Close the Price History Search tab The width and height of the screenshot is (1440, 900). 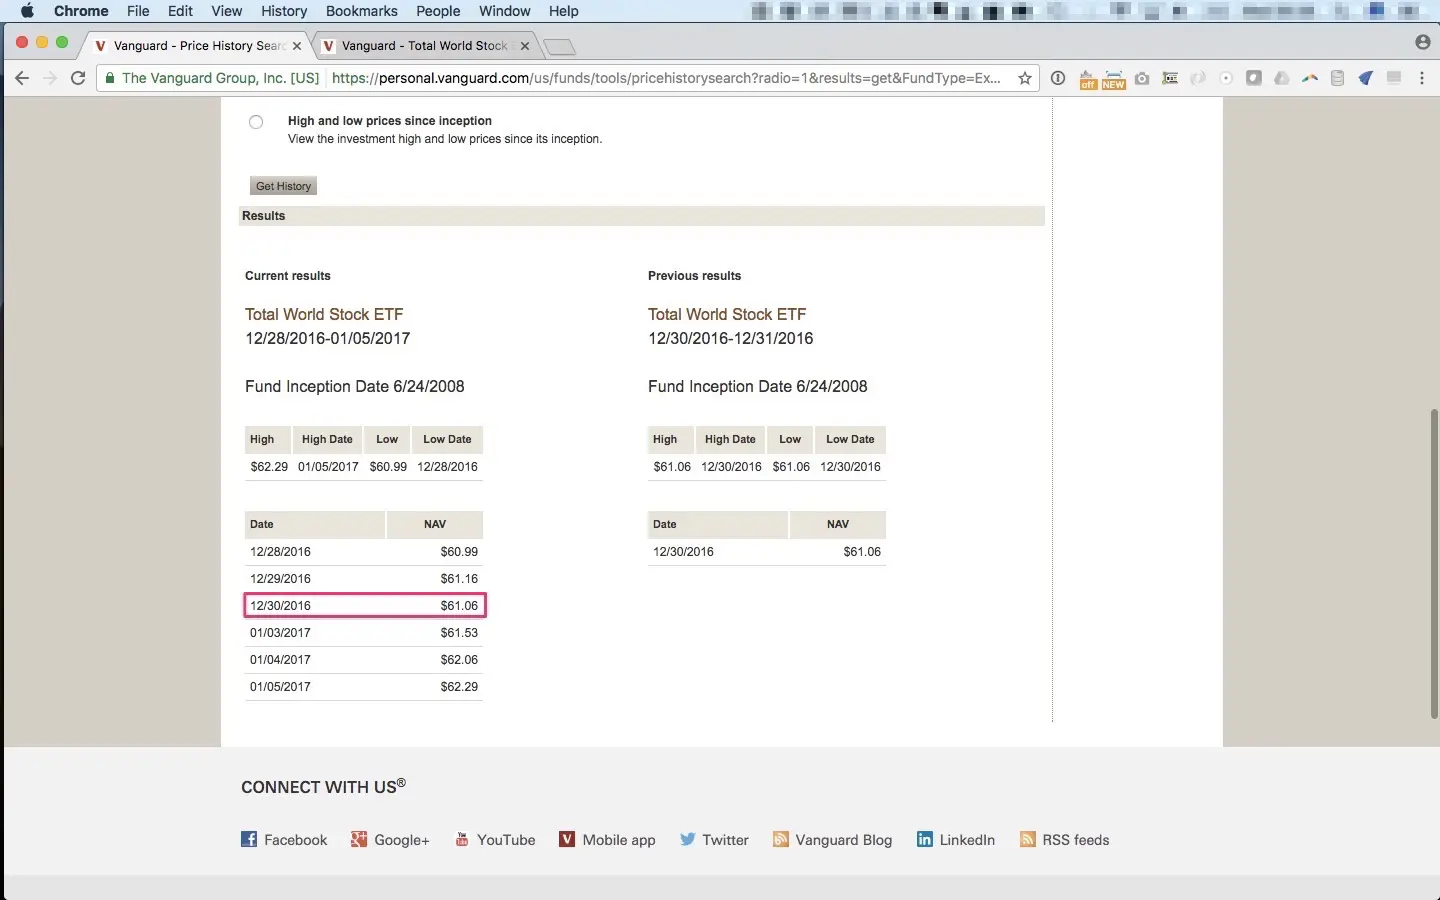297,46
